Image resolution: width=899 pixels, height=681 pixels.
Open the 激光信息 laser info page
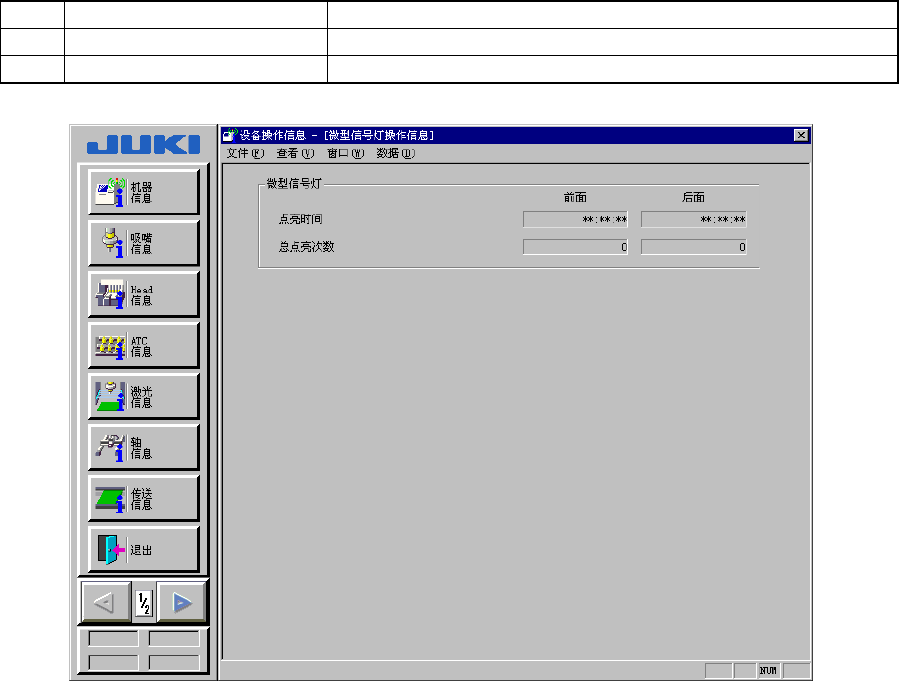(x=144, y=396)
